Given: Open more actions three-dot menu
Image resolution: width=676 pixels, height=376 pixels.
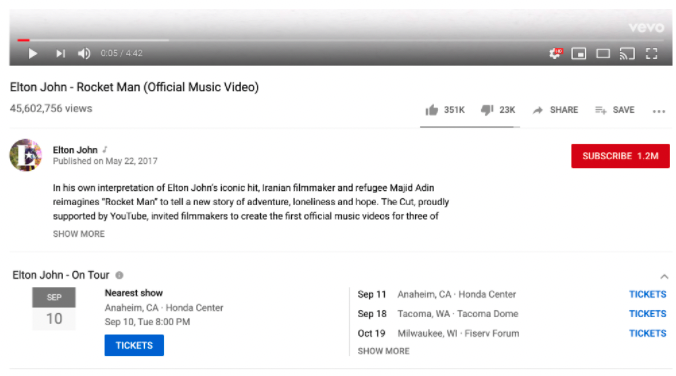Looking at the screenshot, I should [x=659, y=111].
